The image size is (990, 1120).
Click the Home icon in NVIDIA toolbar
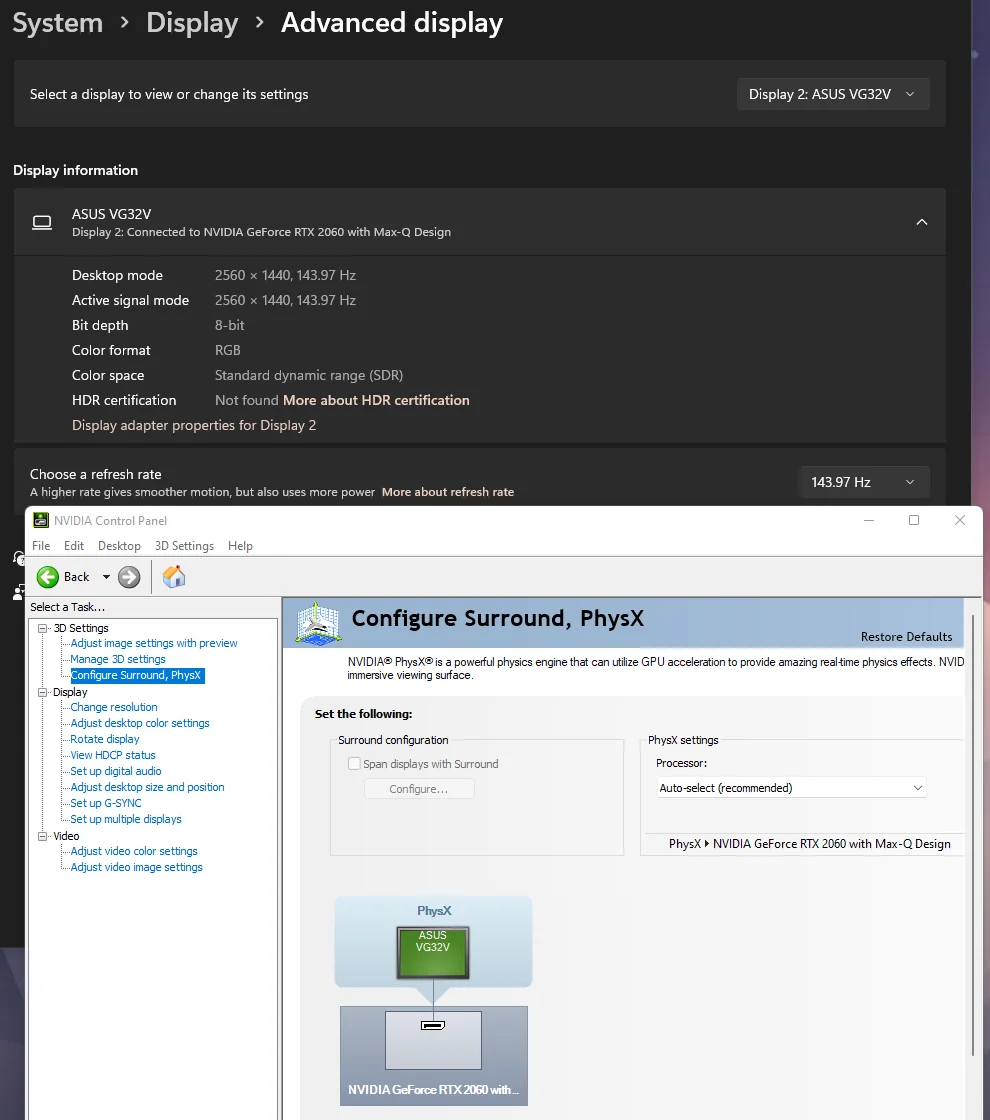coord(174,576)
